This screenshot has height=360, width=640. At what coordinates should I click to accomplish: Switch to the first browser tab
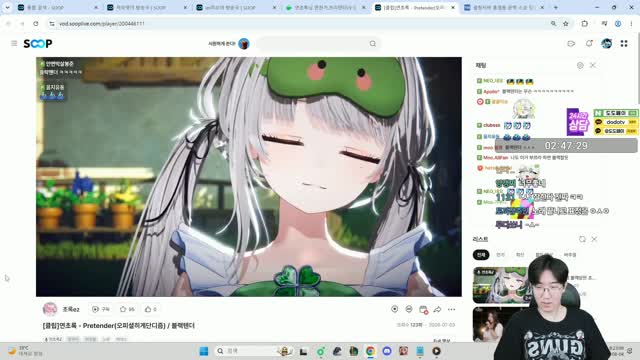pos(58,7)
